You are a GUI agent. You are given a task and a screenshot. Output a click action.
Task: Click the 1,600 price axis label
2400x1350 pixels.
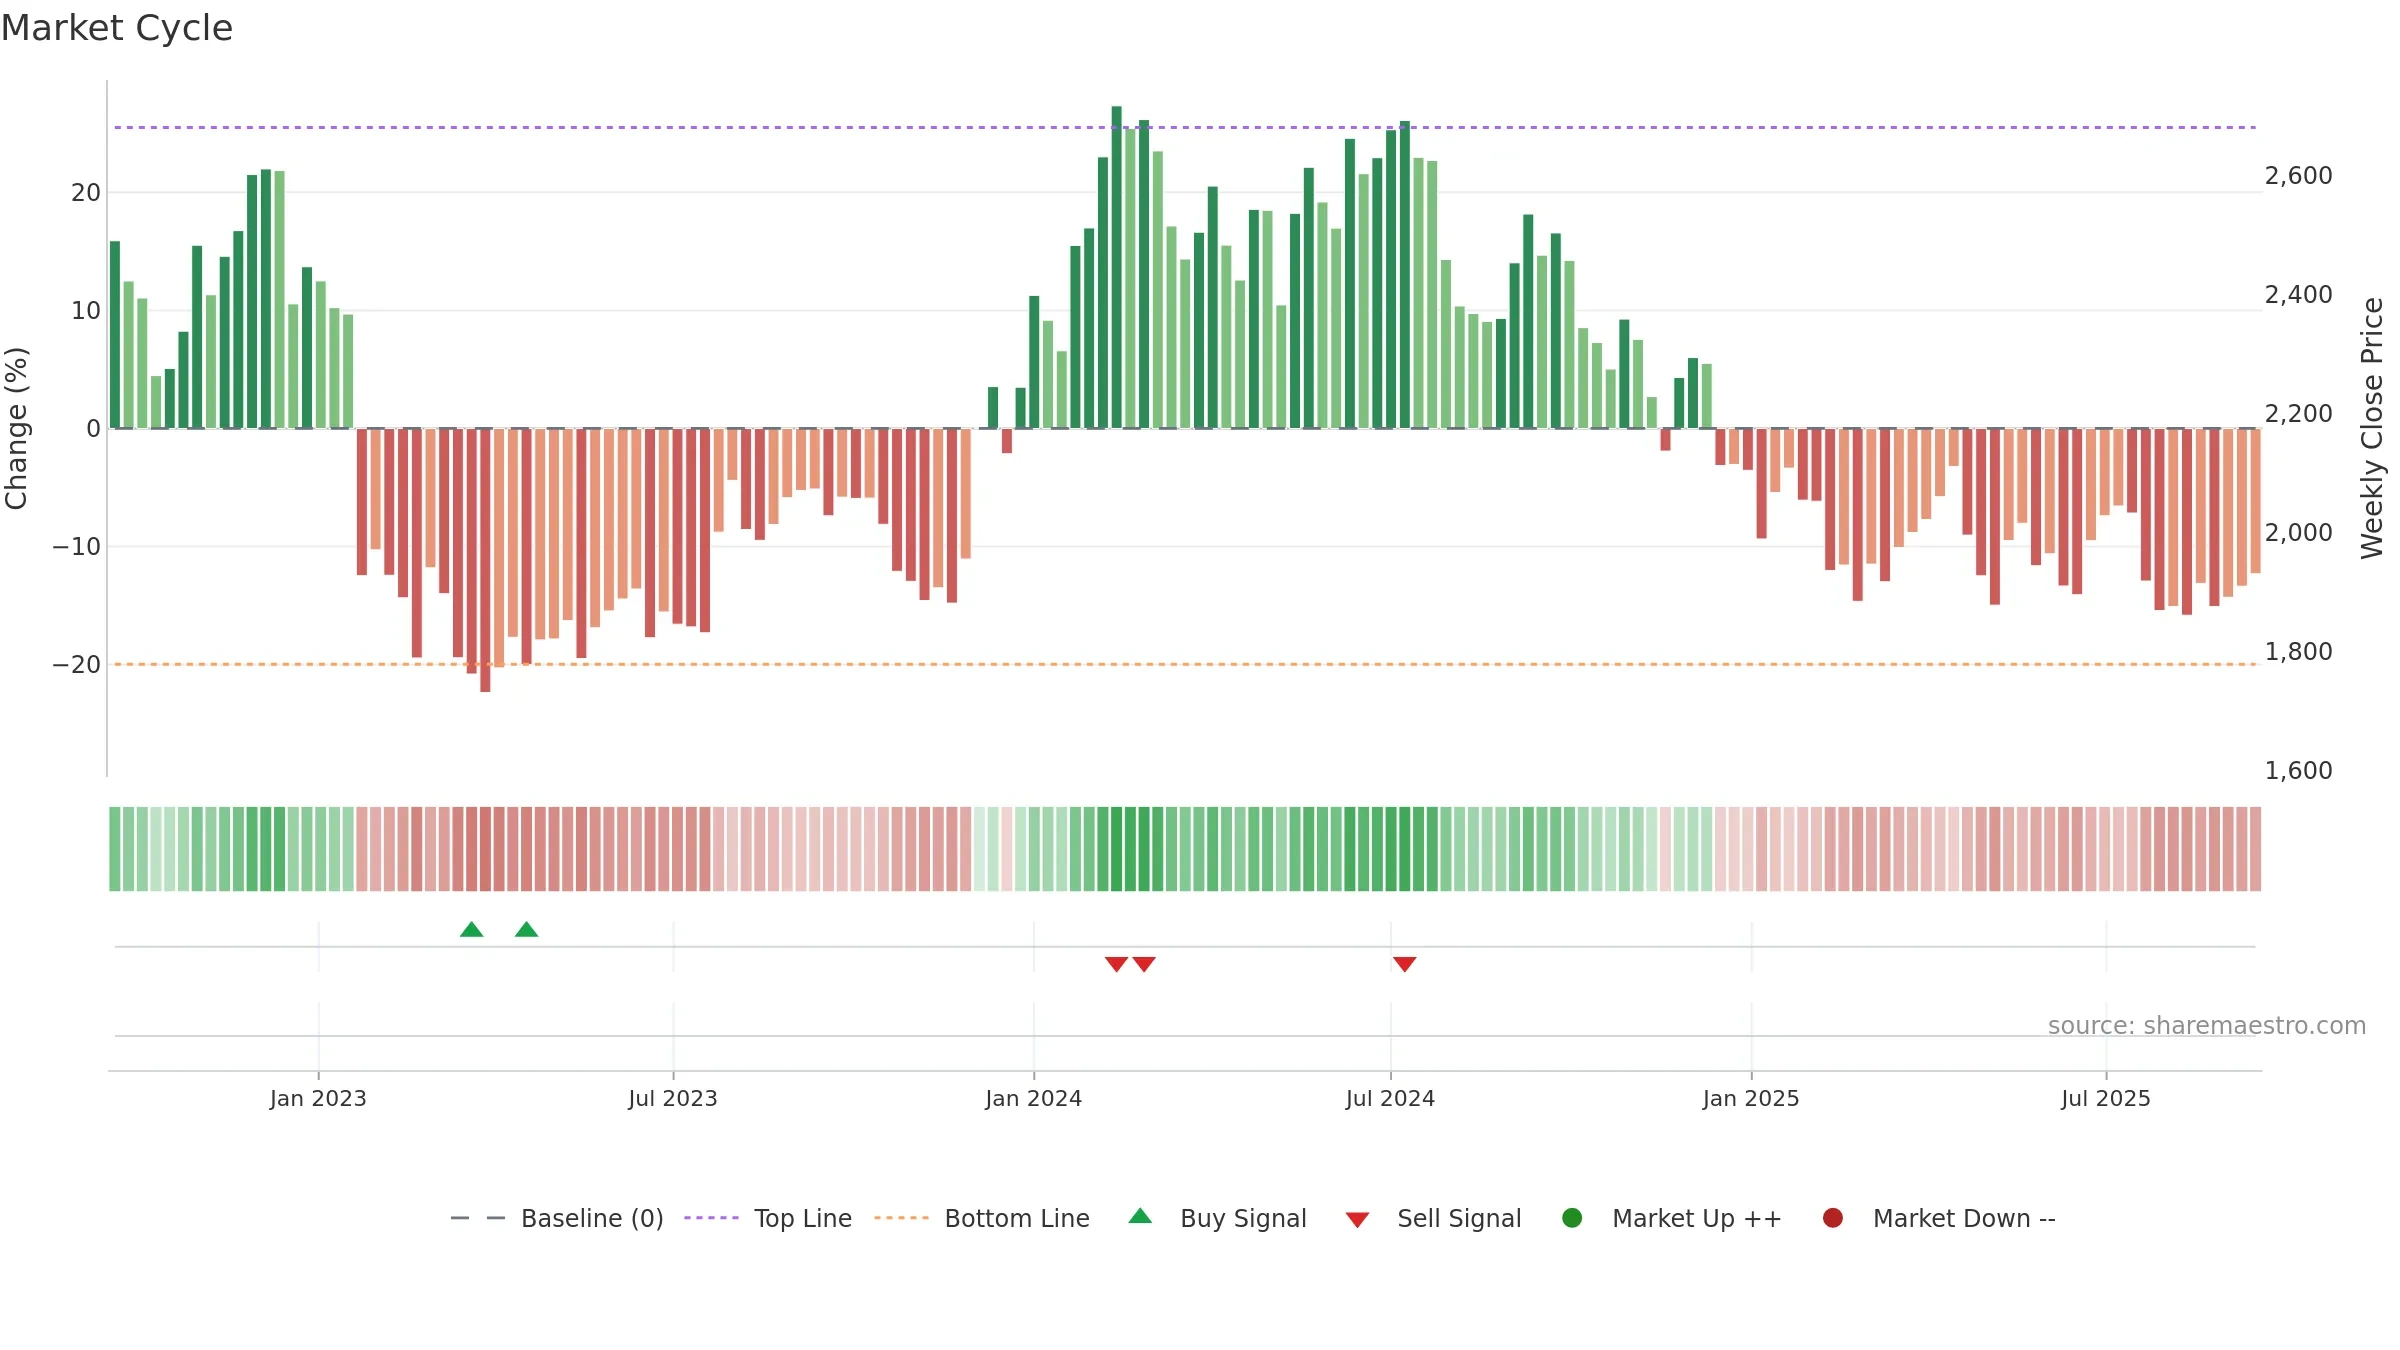[x=2298, y=771]
